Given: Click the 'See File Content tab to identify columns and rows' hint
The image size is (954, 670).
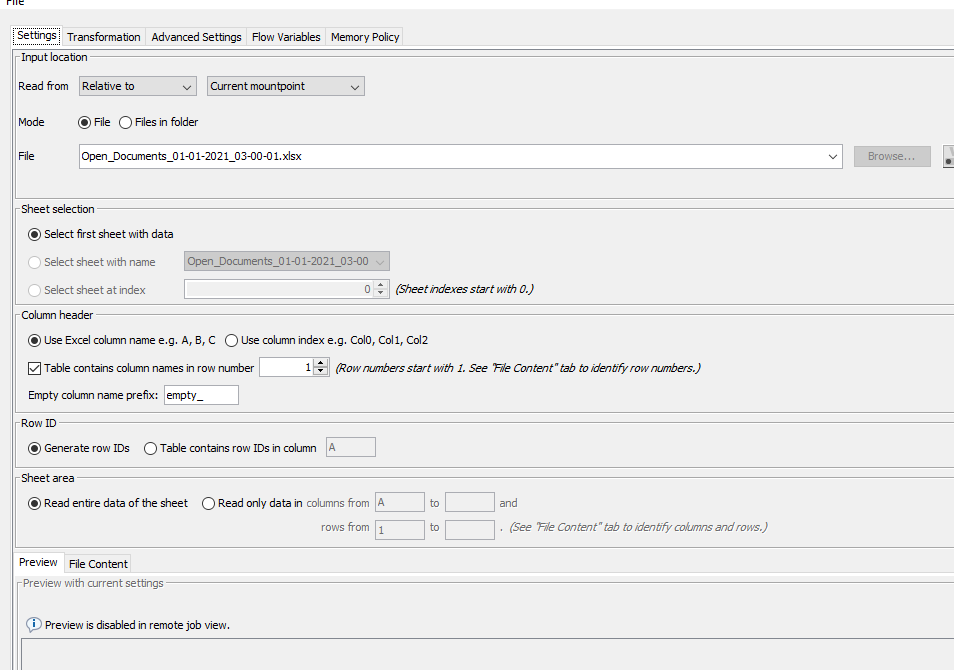Looking at the screenshot, I should 638,527.
